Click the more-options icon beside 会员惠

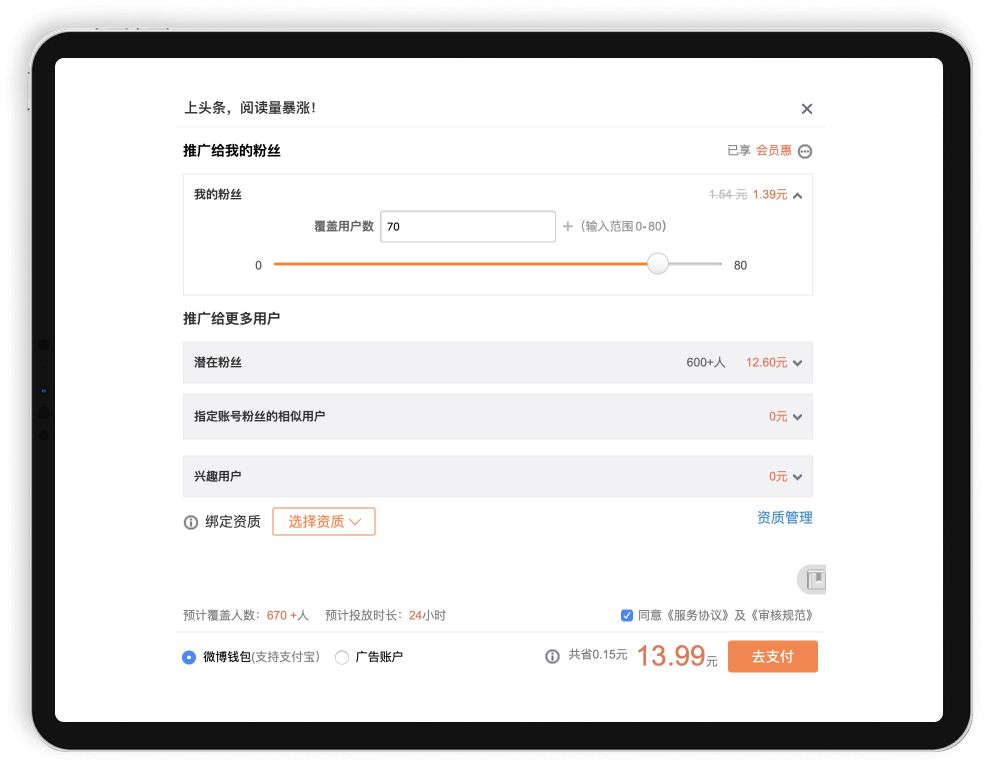point(805,151)
